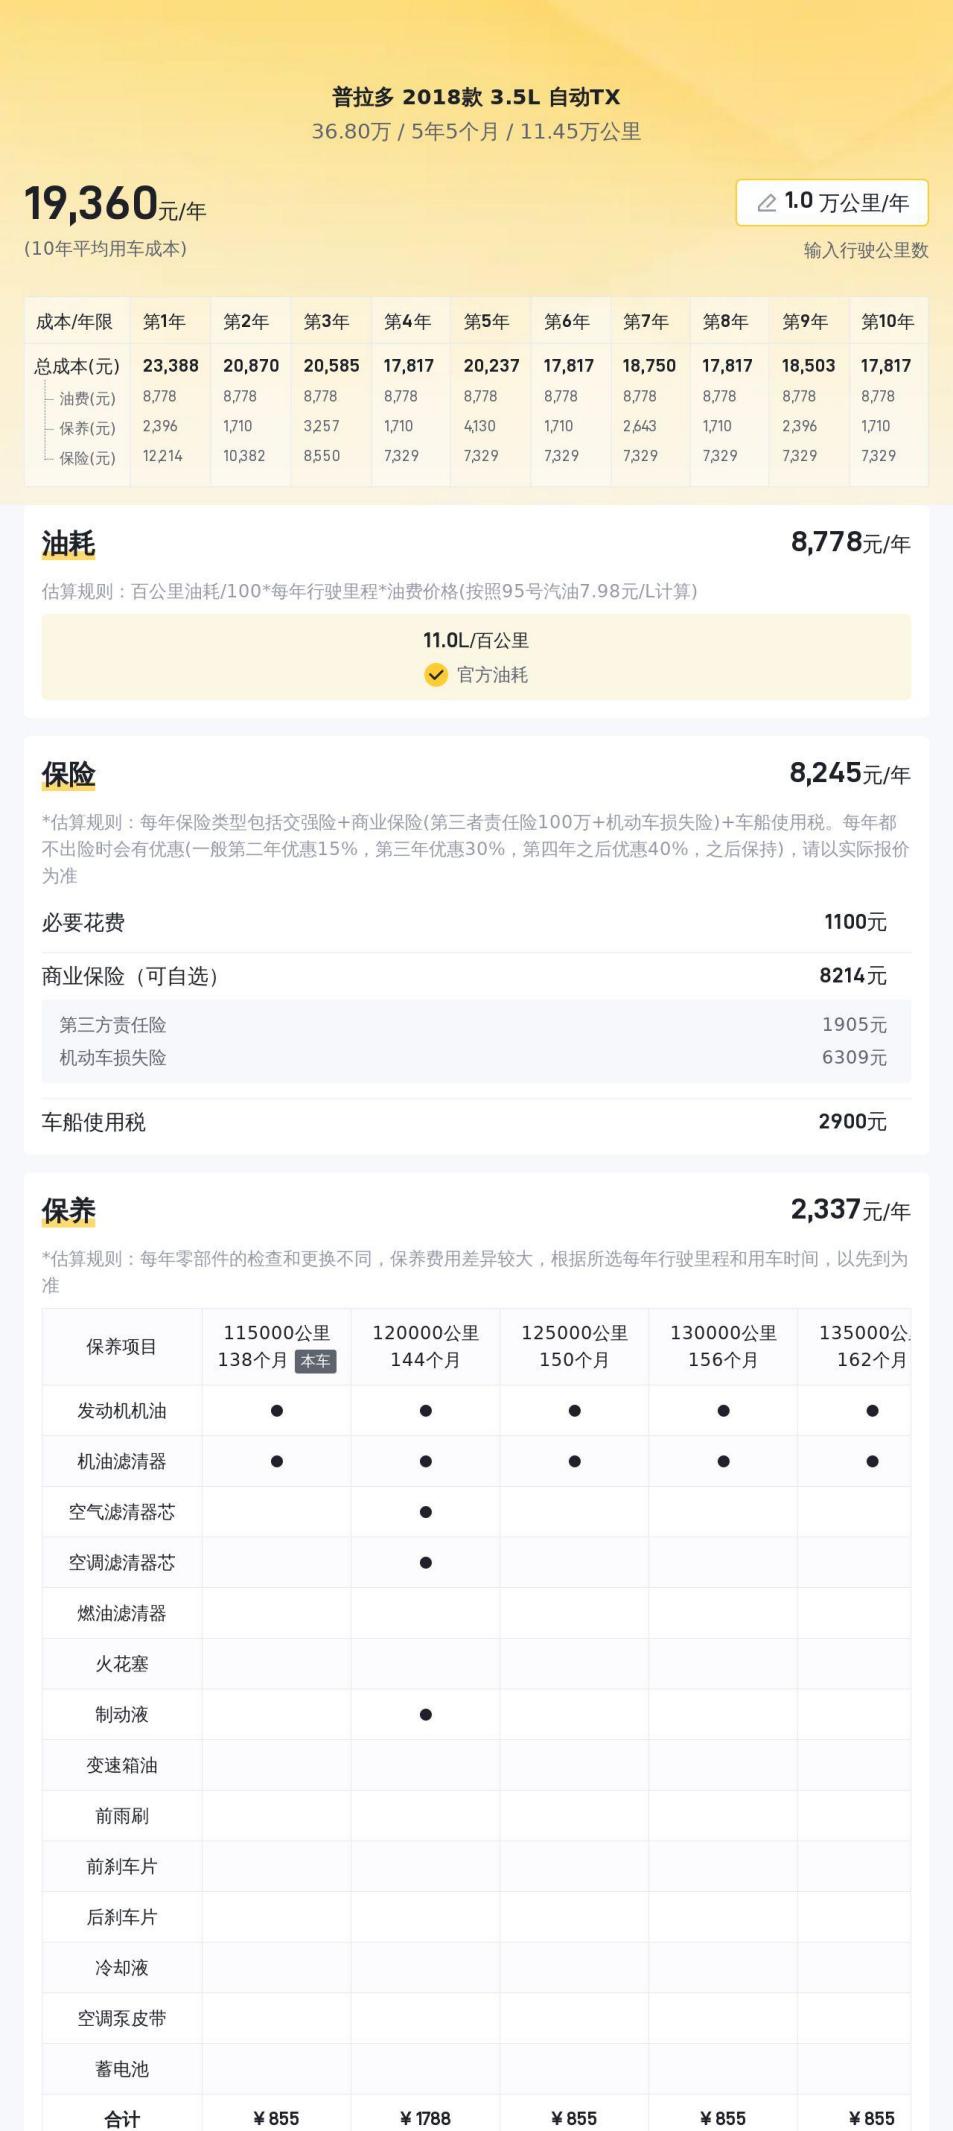
Task: Click the ¥1788 total cost cell
Action: tap(426, 2118)
